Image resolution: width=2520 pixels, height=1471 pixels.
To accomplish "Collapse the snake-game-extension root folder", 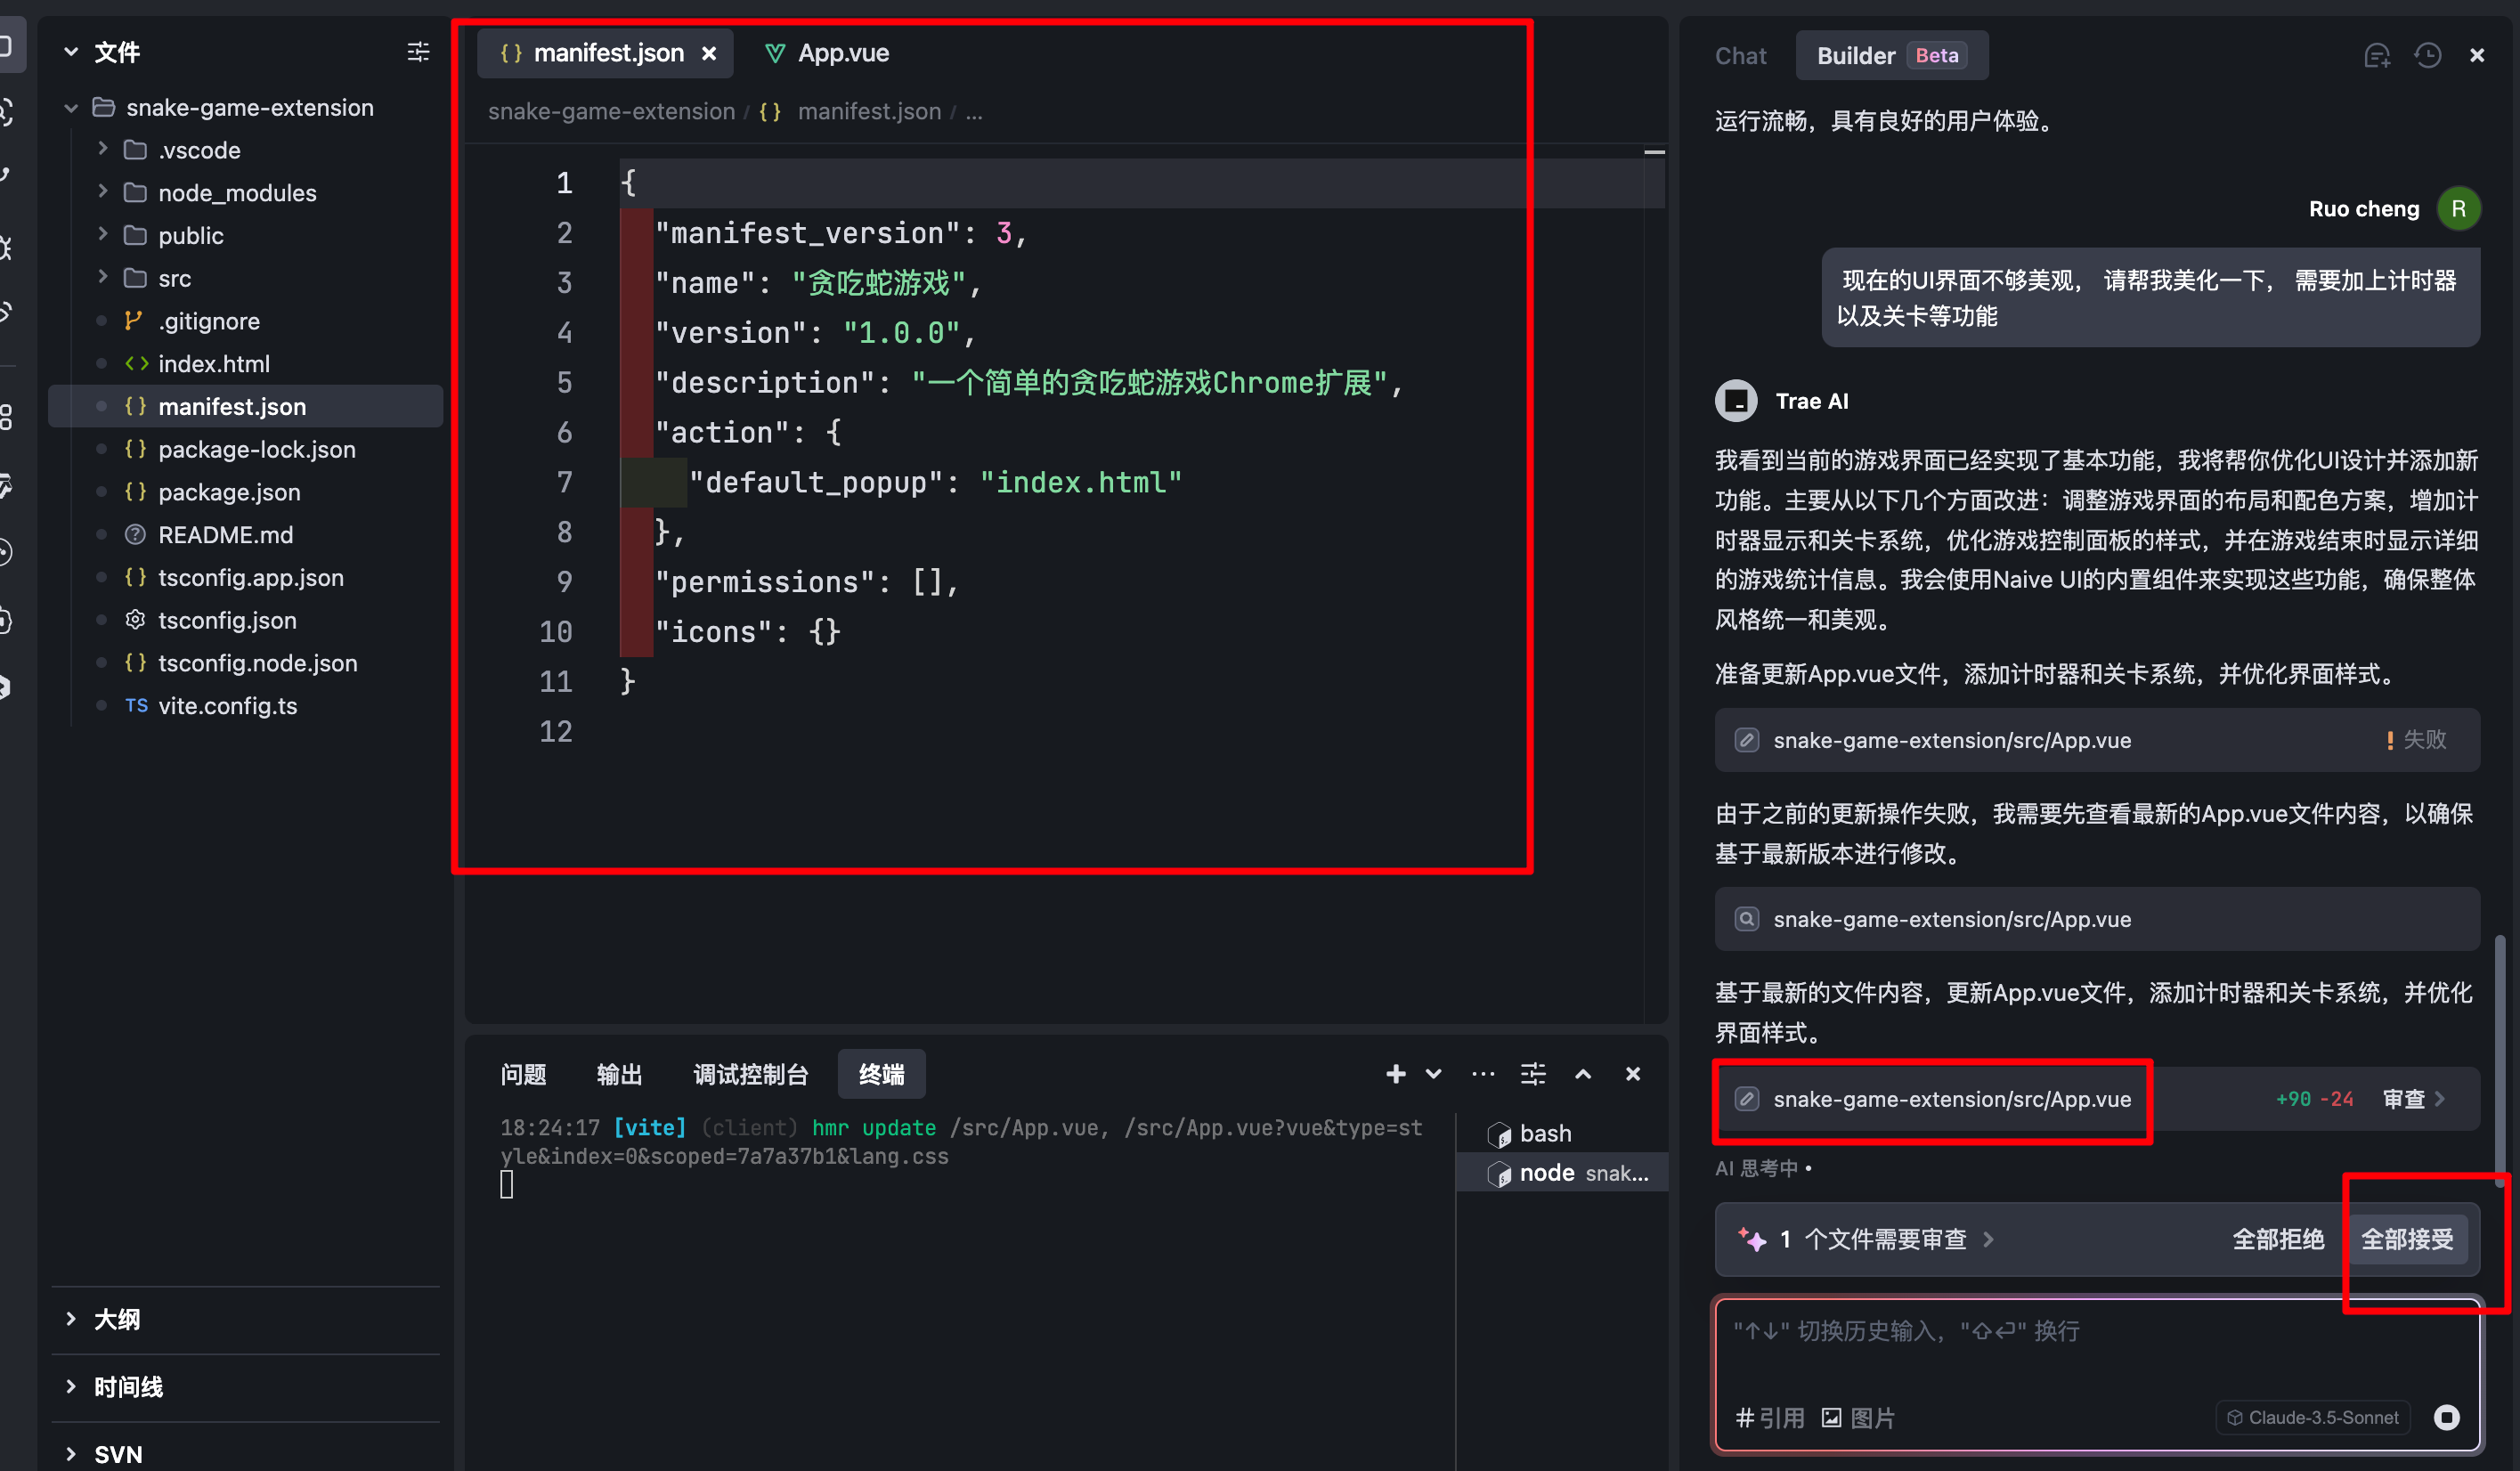I will point(71,108).
